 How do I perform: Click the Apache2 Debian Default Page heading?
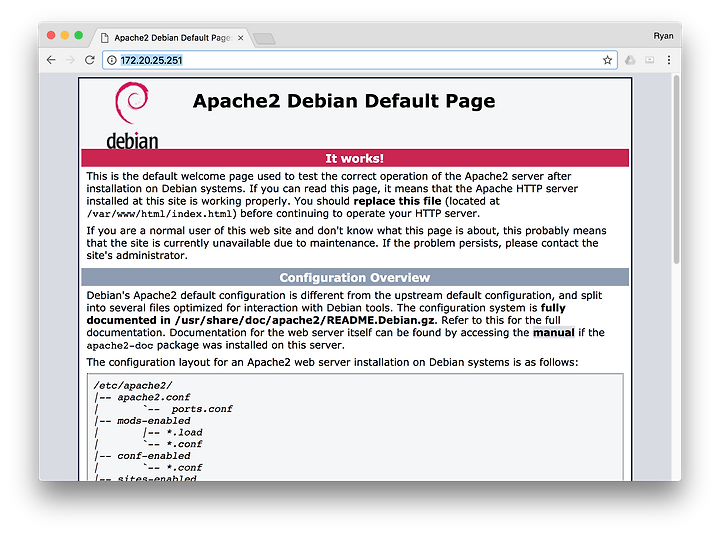click(344, 101)
